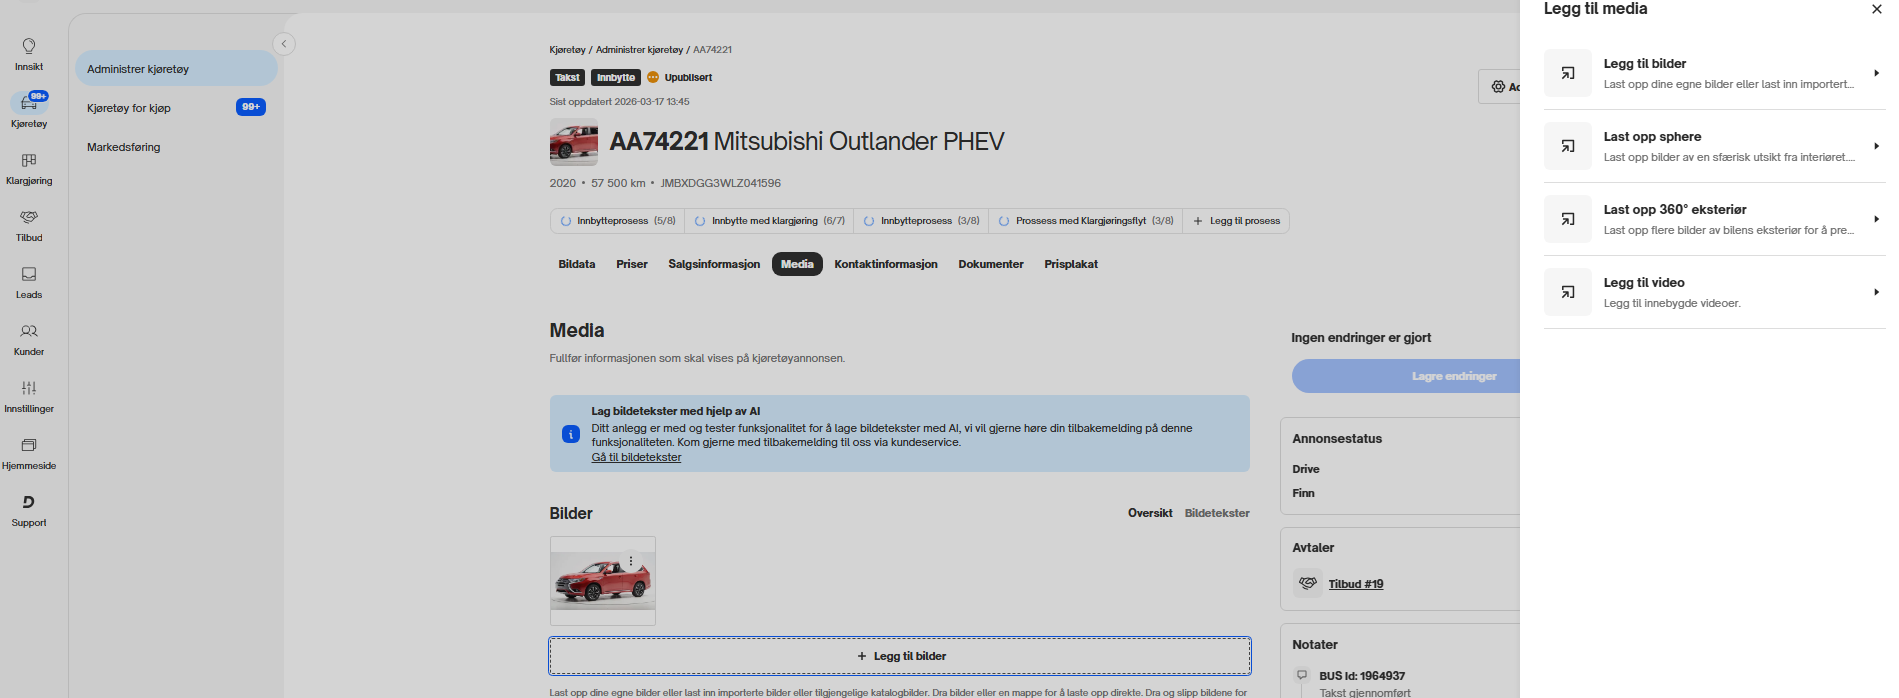This screenshot has height=698, width=1899.
Task: Collapse the side navigation panel
Action: [284, 44]
